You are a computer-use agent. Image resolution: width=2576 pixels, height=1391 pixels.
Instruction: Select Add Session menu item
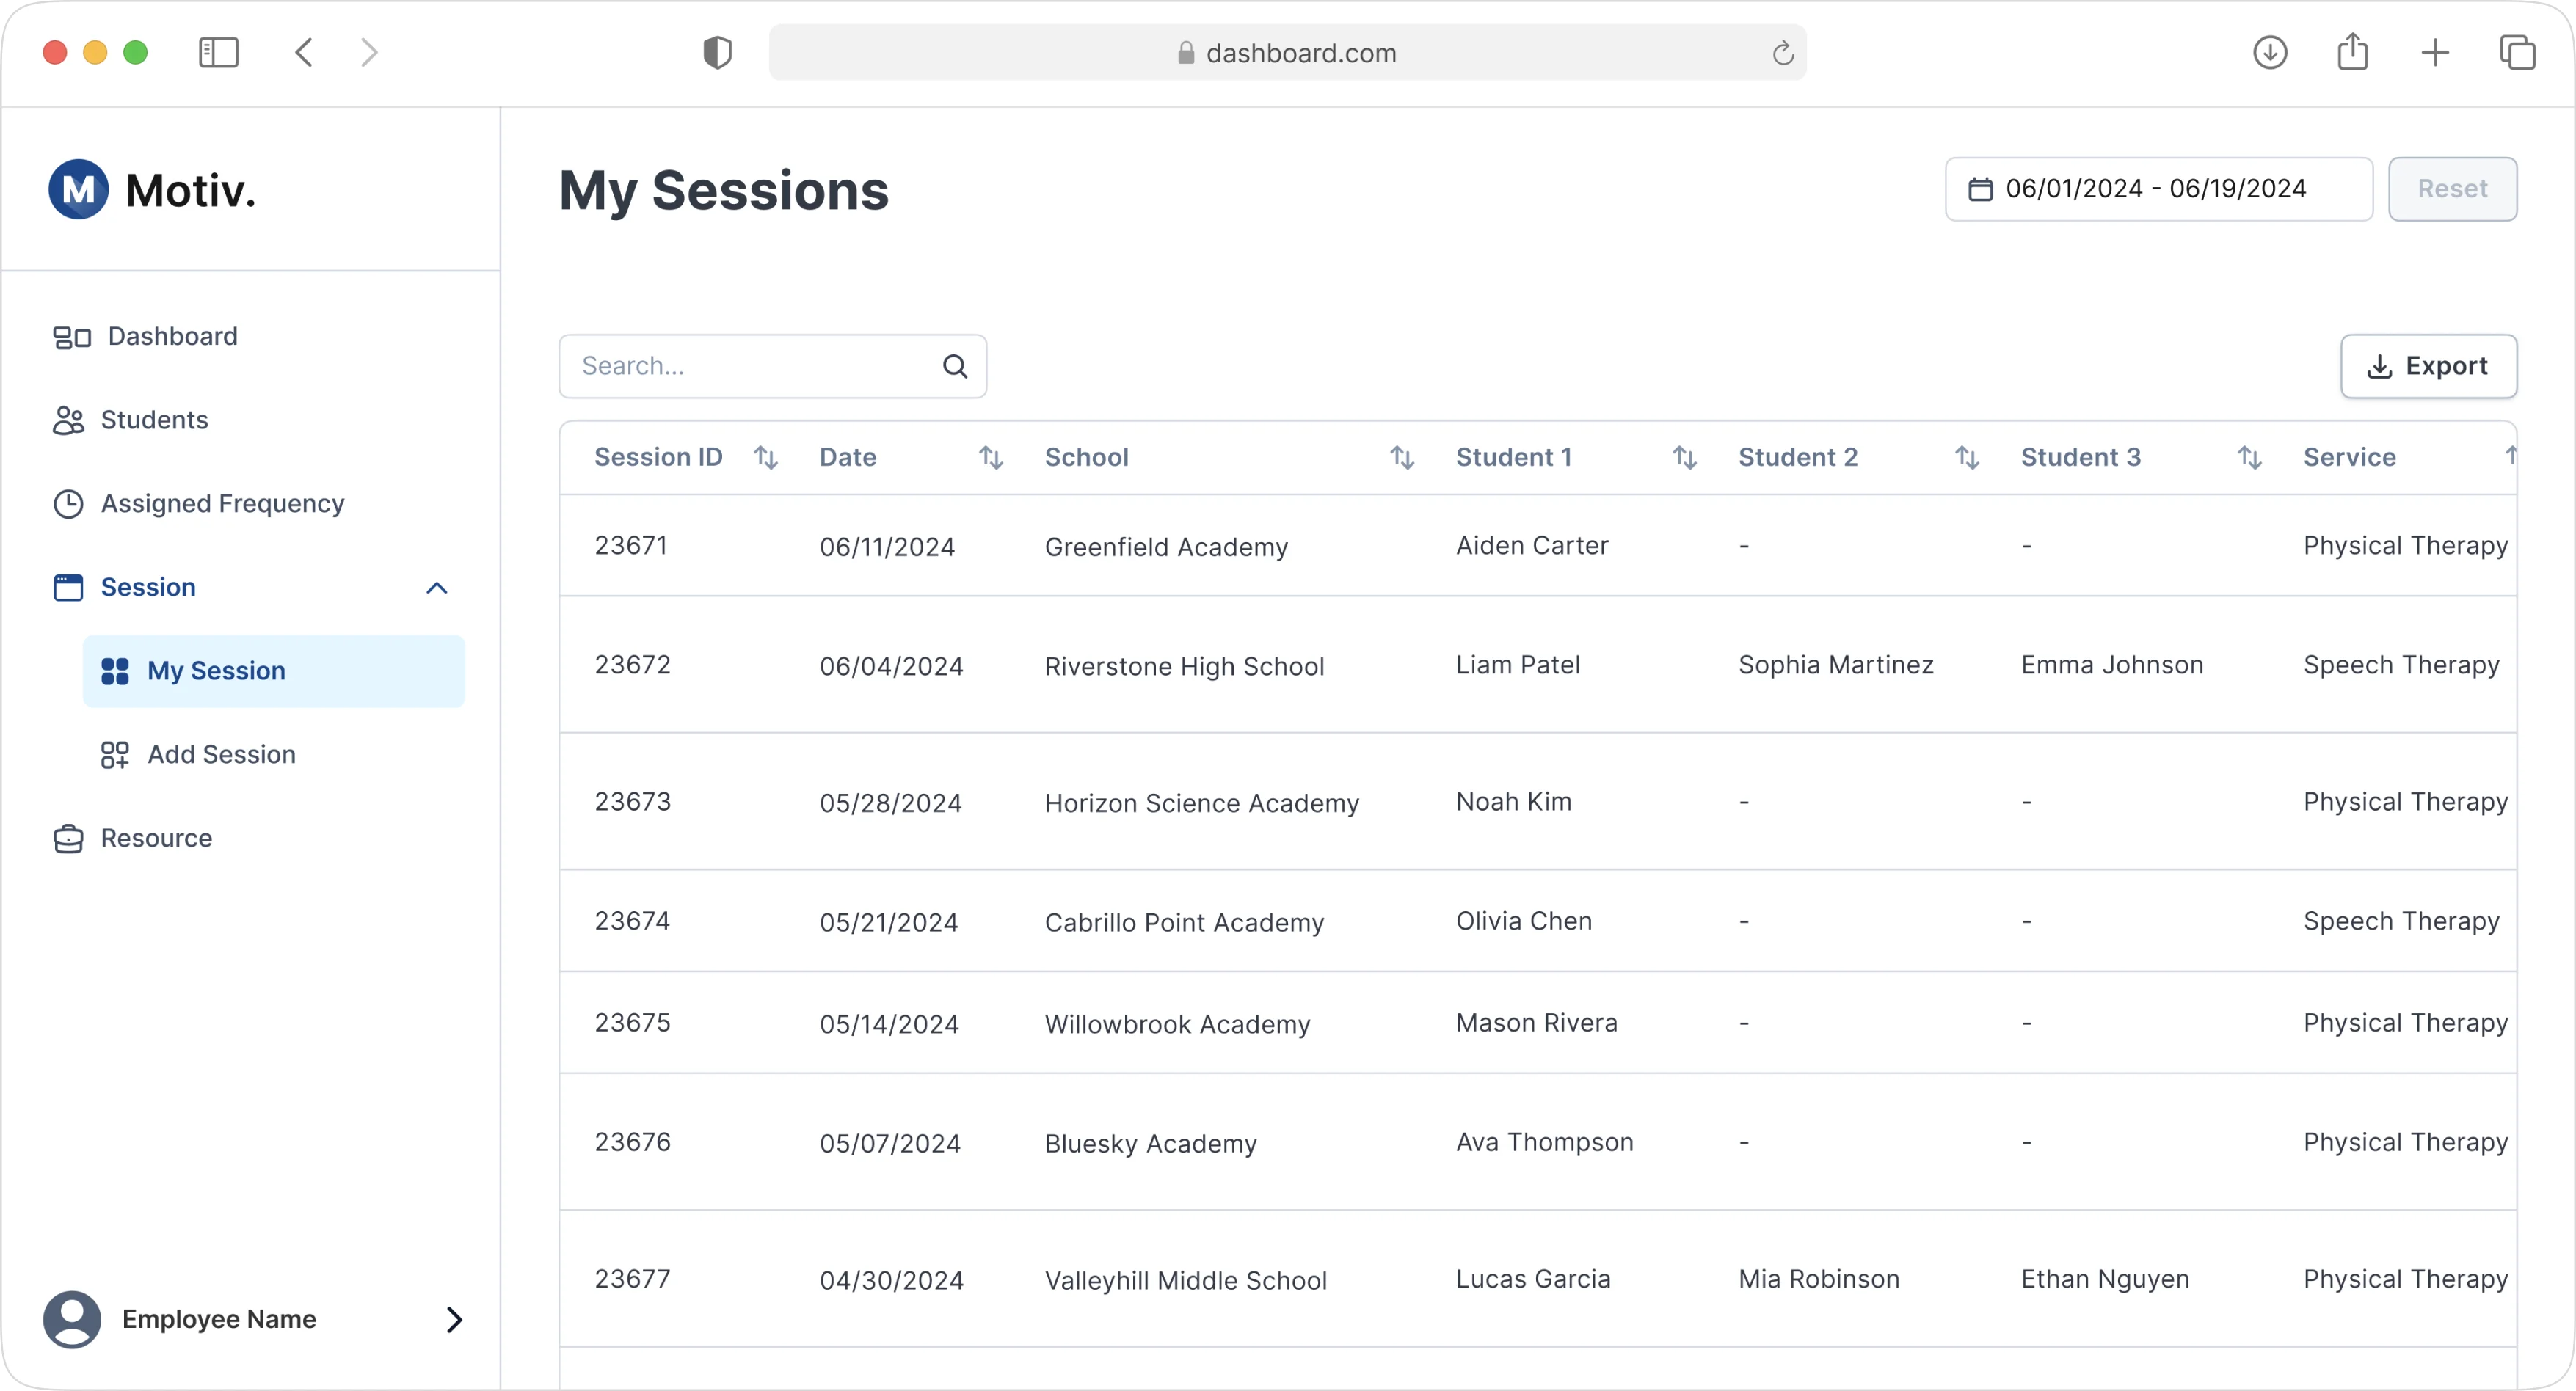click(221, 753)
